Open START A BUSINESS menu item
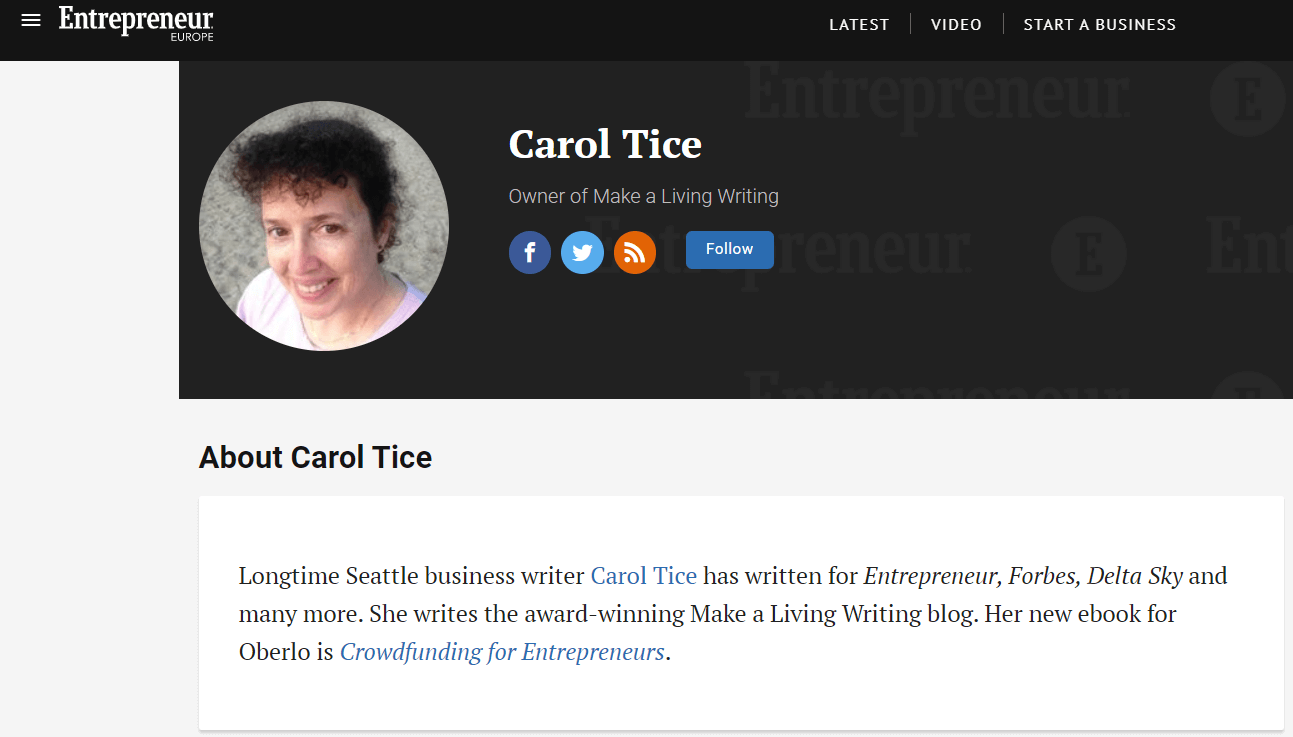 click(1099, 24)
